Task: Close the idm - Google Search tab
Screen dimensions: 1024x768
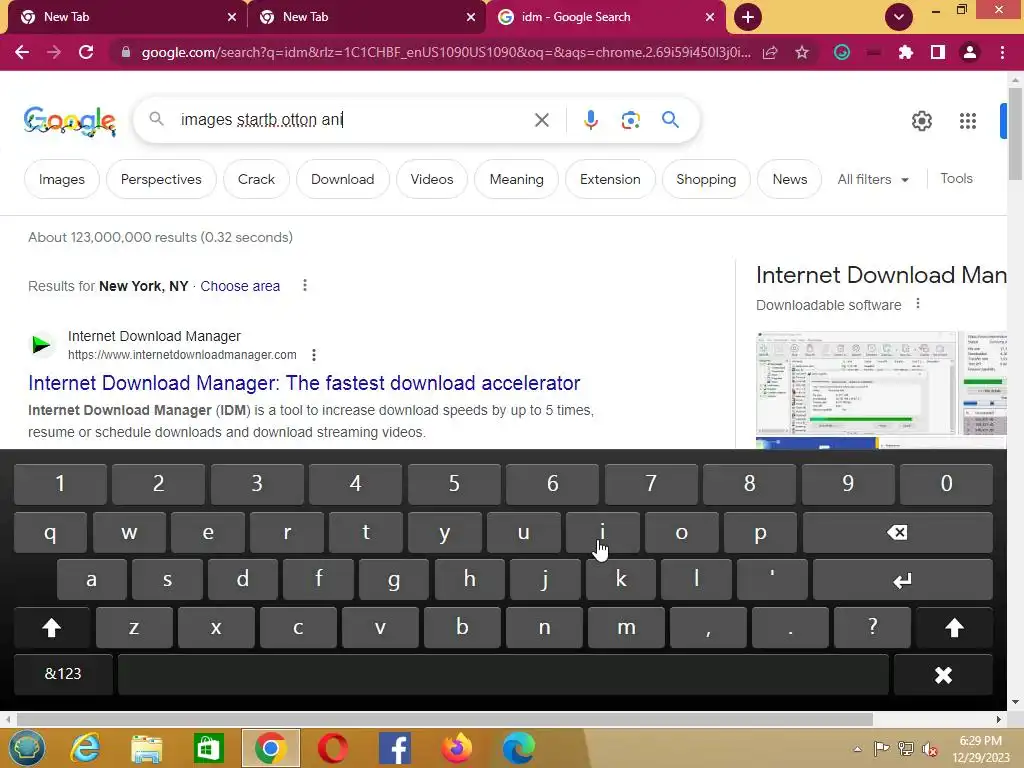Action: [x=710, y=17]
